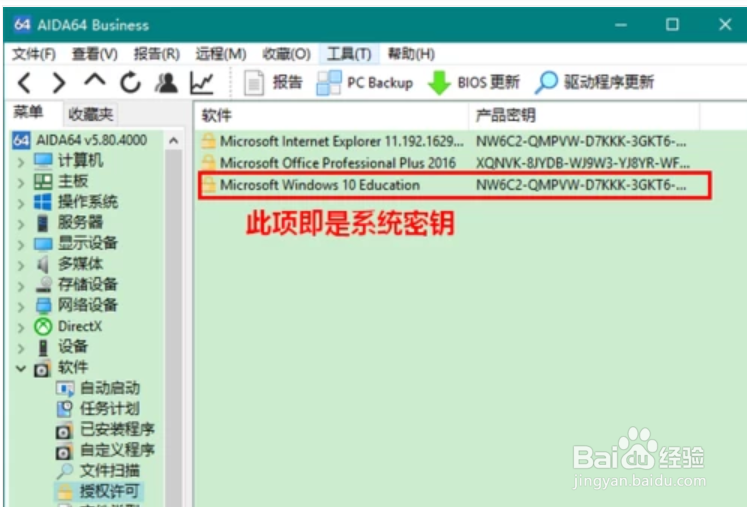Select the DirectX Xbox logo icon
Image resolution: width=747 pixels, height=507 pixels.
coord(43,326)
